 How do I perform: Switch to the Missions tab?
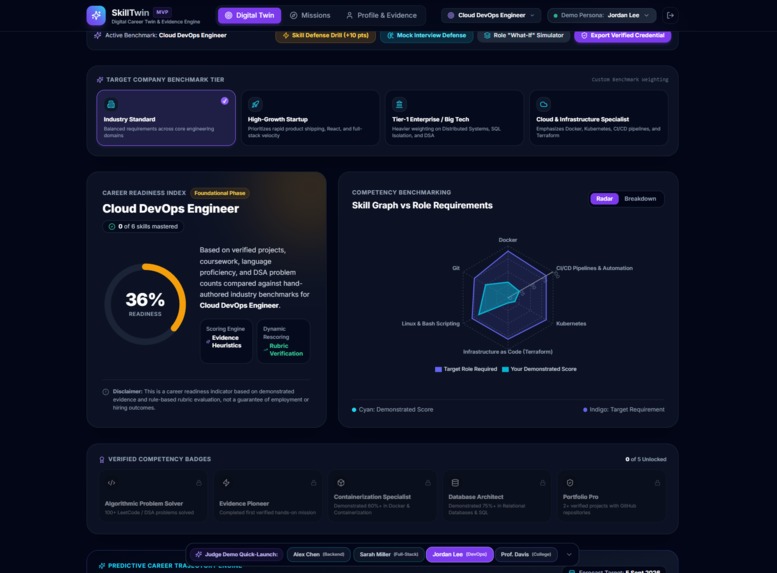[310, 15]
